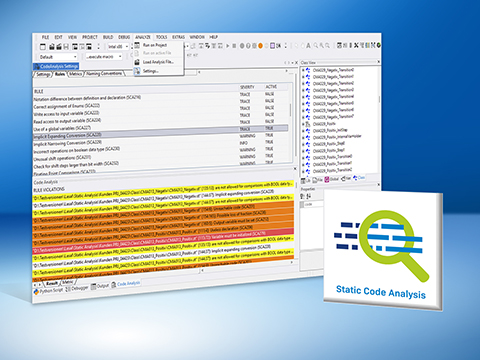Click the letter A toolbar icon
The width and height of the screenshot is (480, 360).
tap(308, 46)
